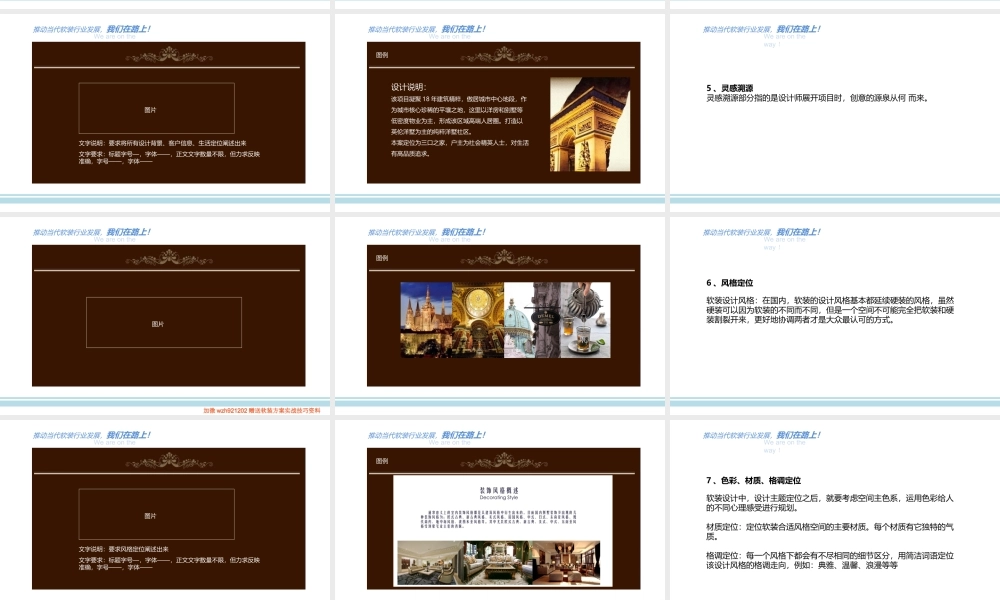
Task: Click the paragraph starting 软装设计中,设计主题定位
Action: pos(830,503)
